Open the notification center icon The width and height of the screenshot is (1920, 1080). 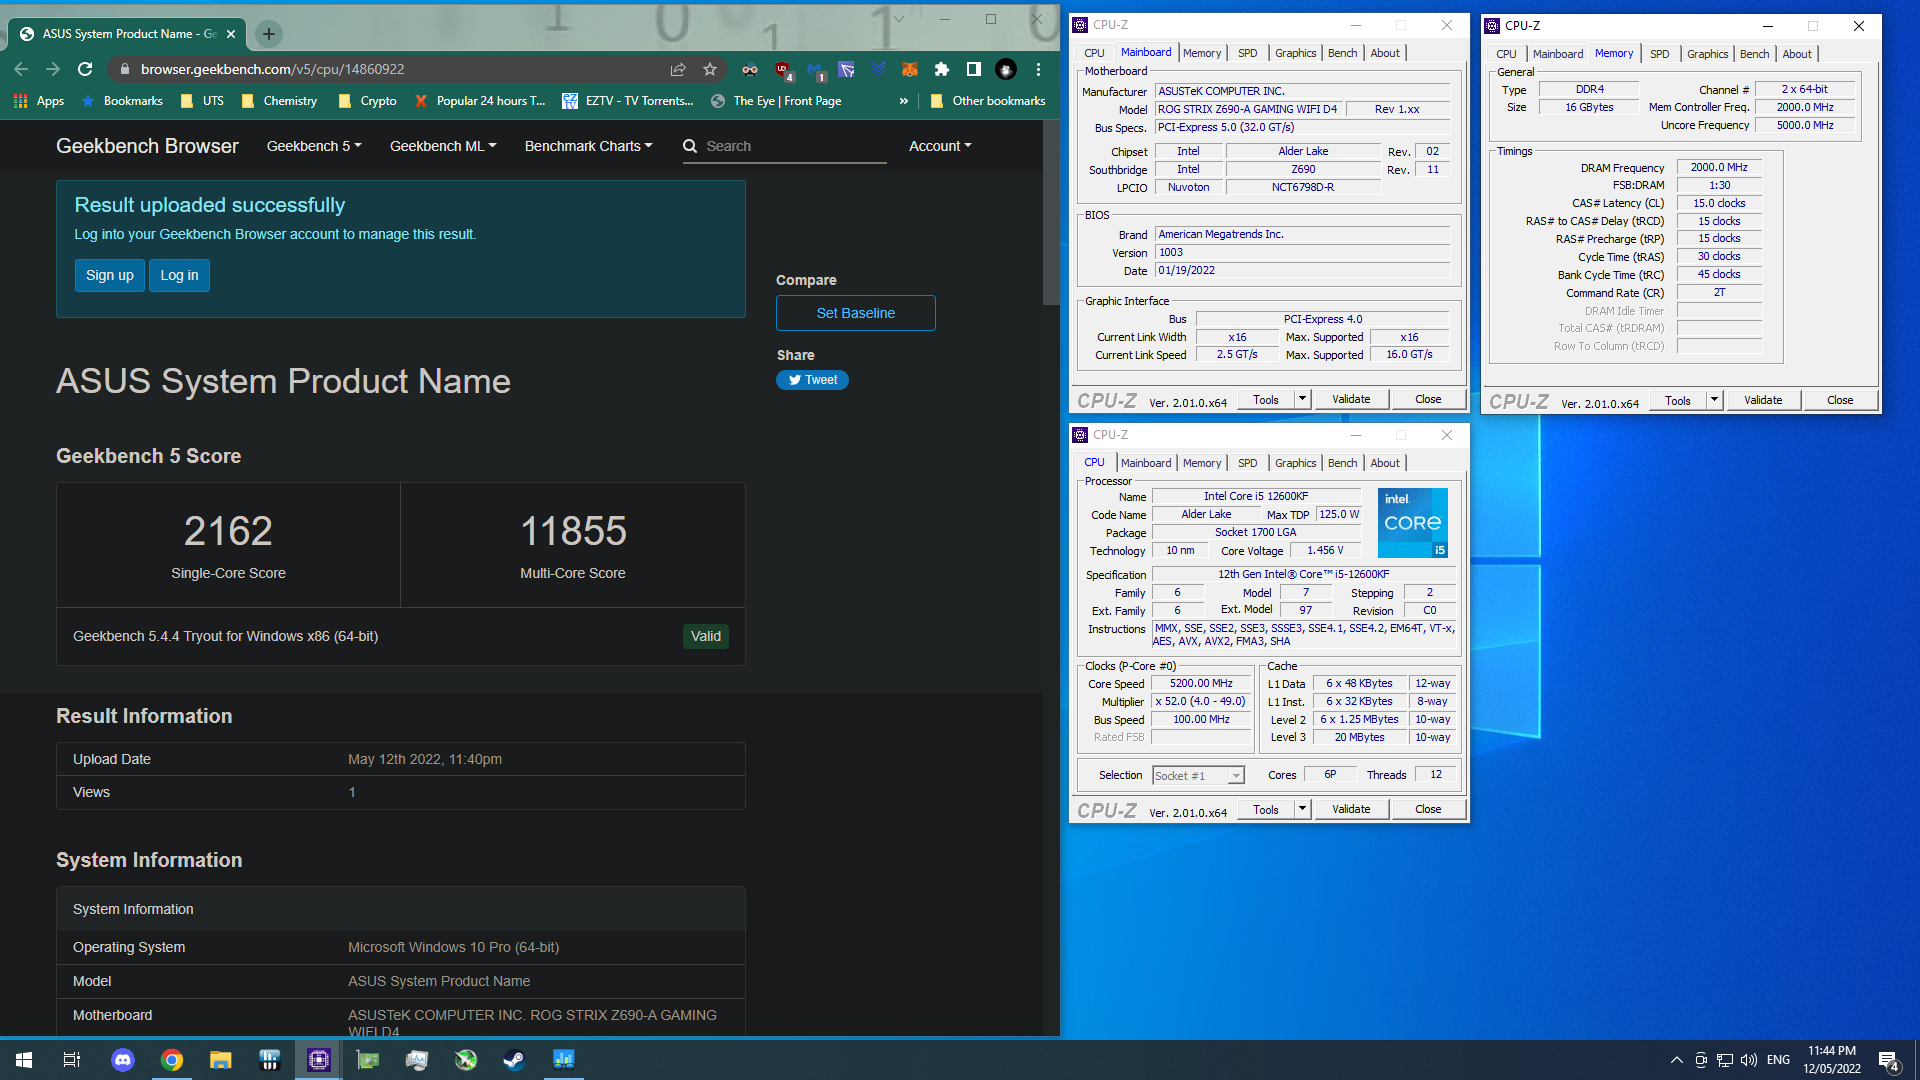1889,1061
